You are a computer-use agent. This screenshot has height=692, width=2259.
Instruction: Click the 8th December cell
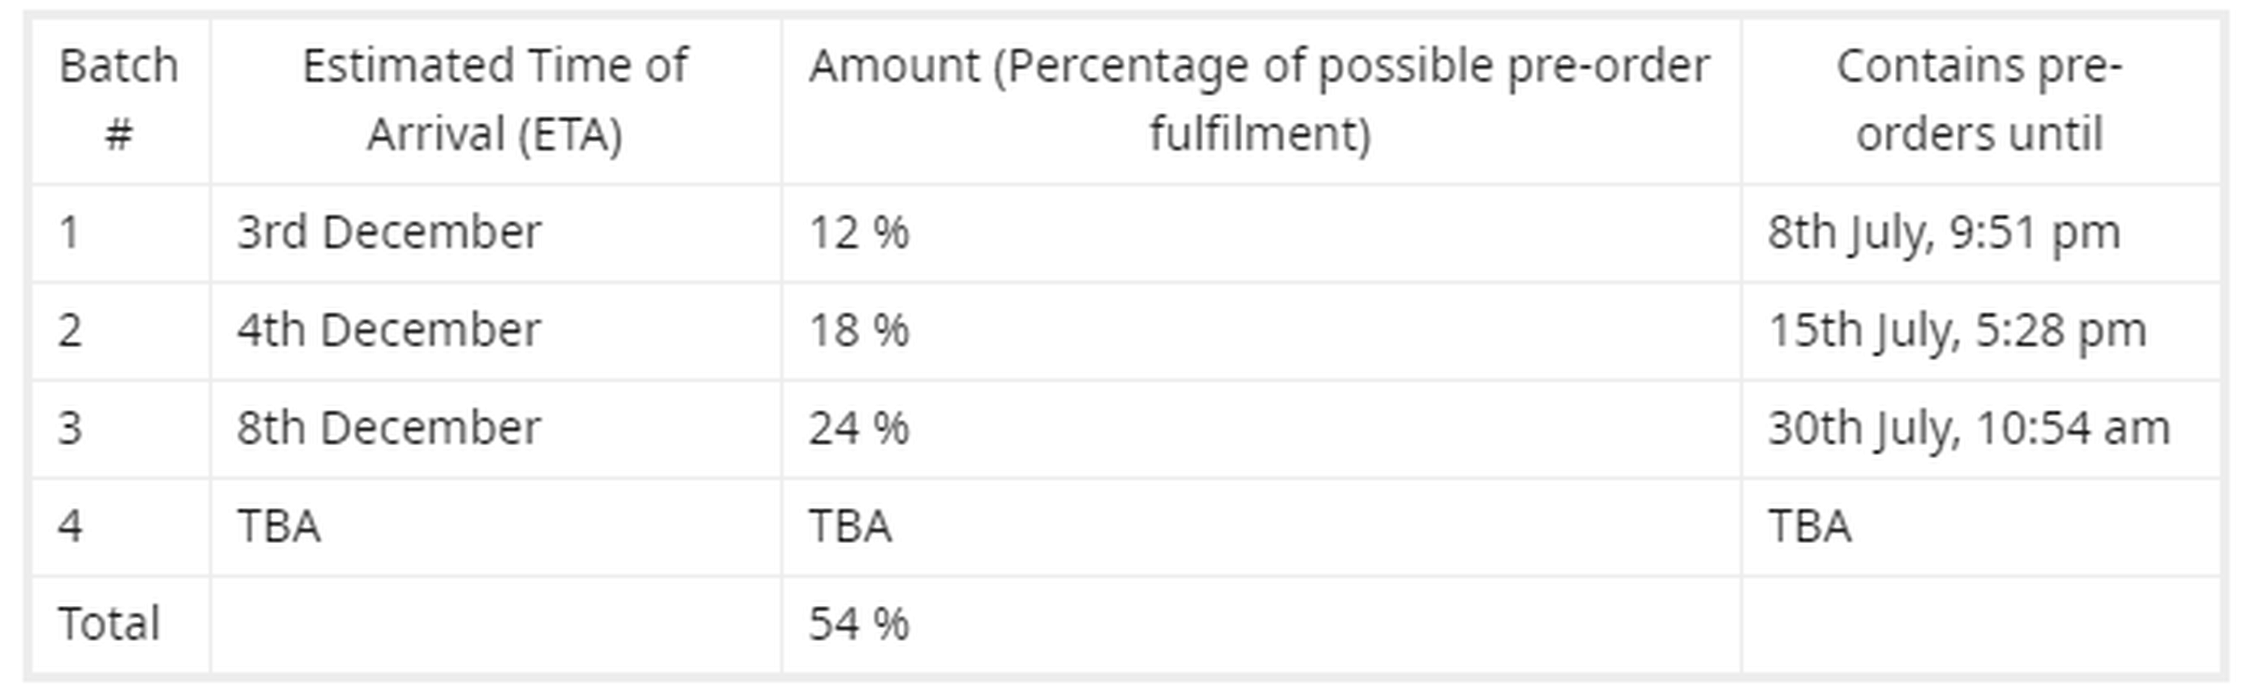coord(495,428)
